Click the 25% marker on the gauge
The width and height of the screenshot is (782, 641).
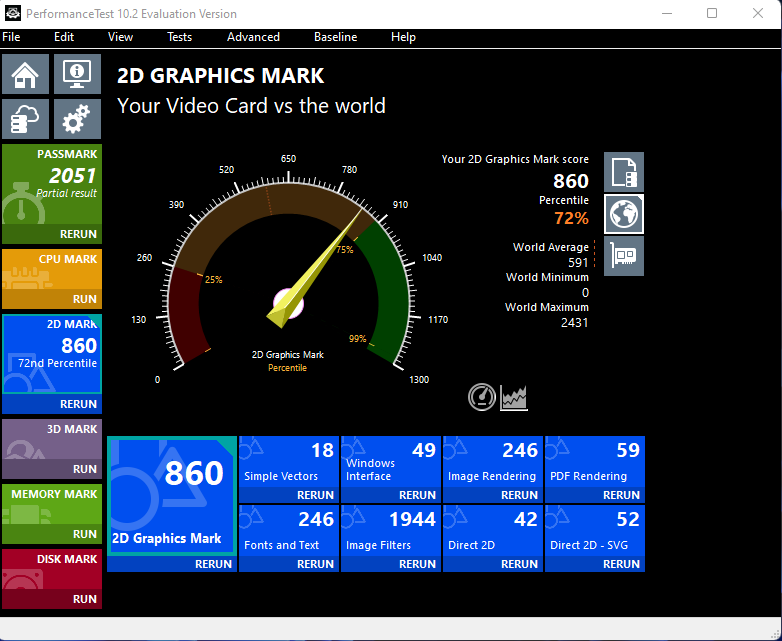click(x=213, y=280)
